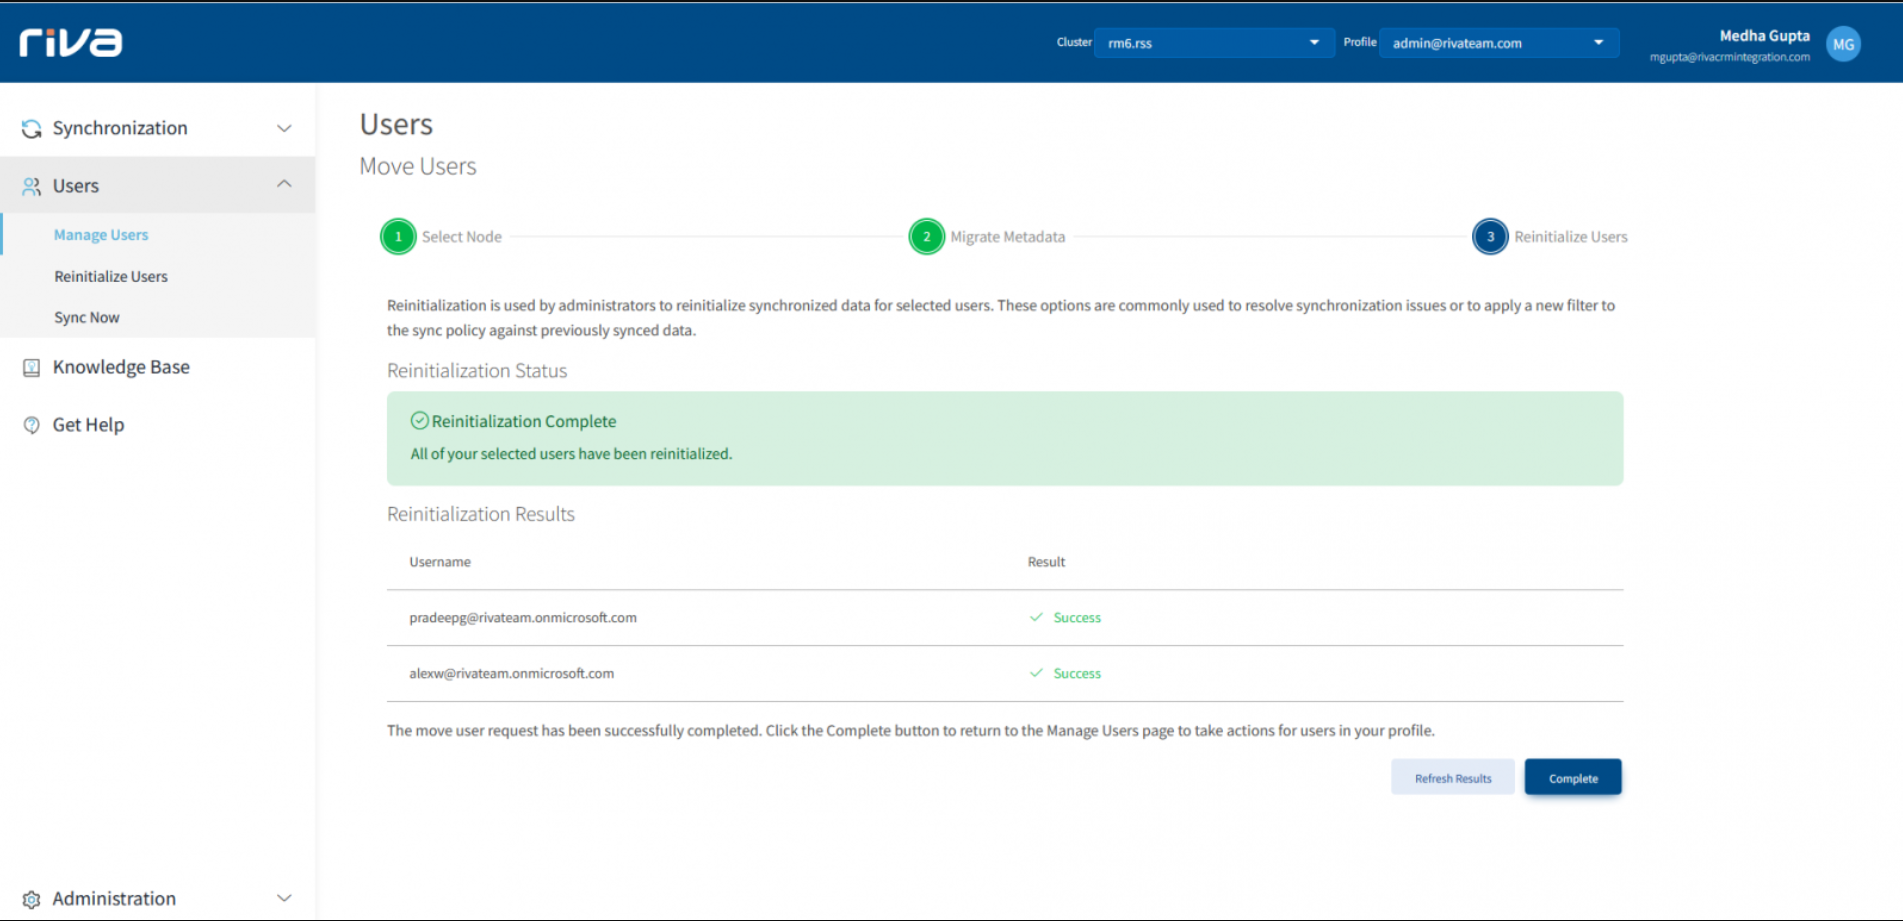The image size is (1903, 921).
Task: Click step 1 Select Node circle
Action: click(398, 237)
